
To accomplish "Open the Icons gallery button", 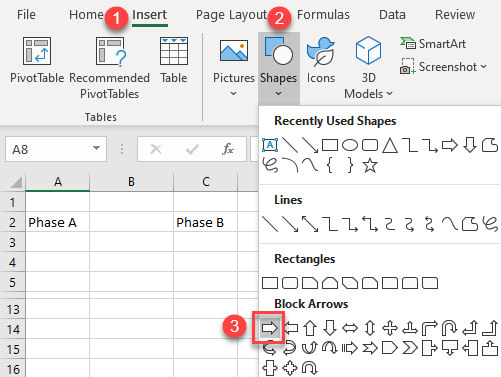I will pyautogui.click(x=321, y=60).
